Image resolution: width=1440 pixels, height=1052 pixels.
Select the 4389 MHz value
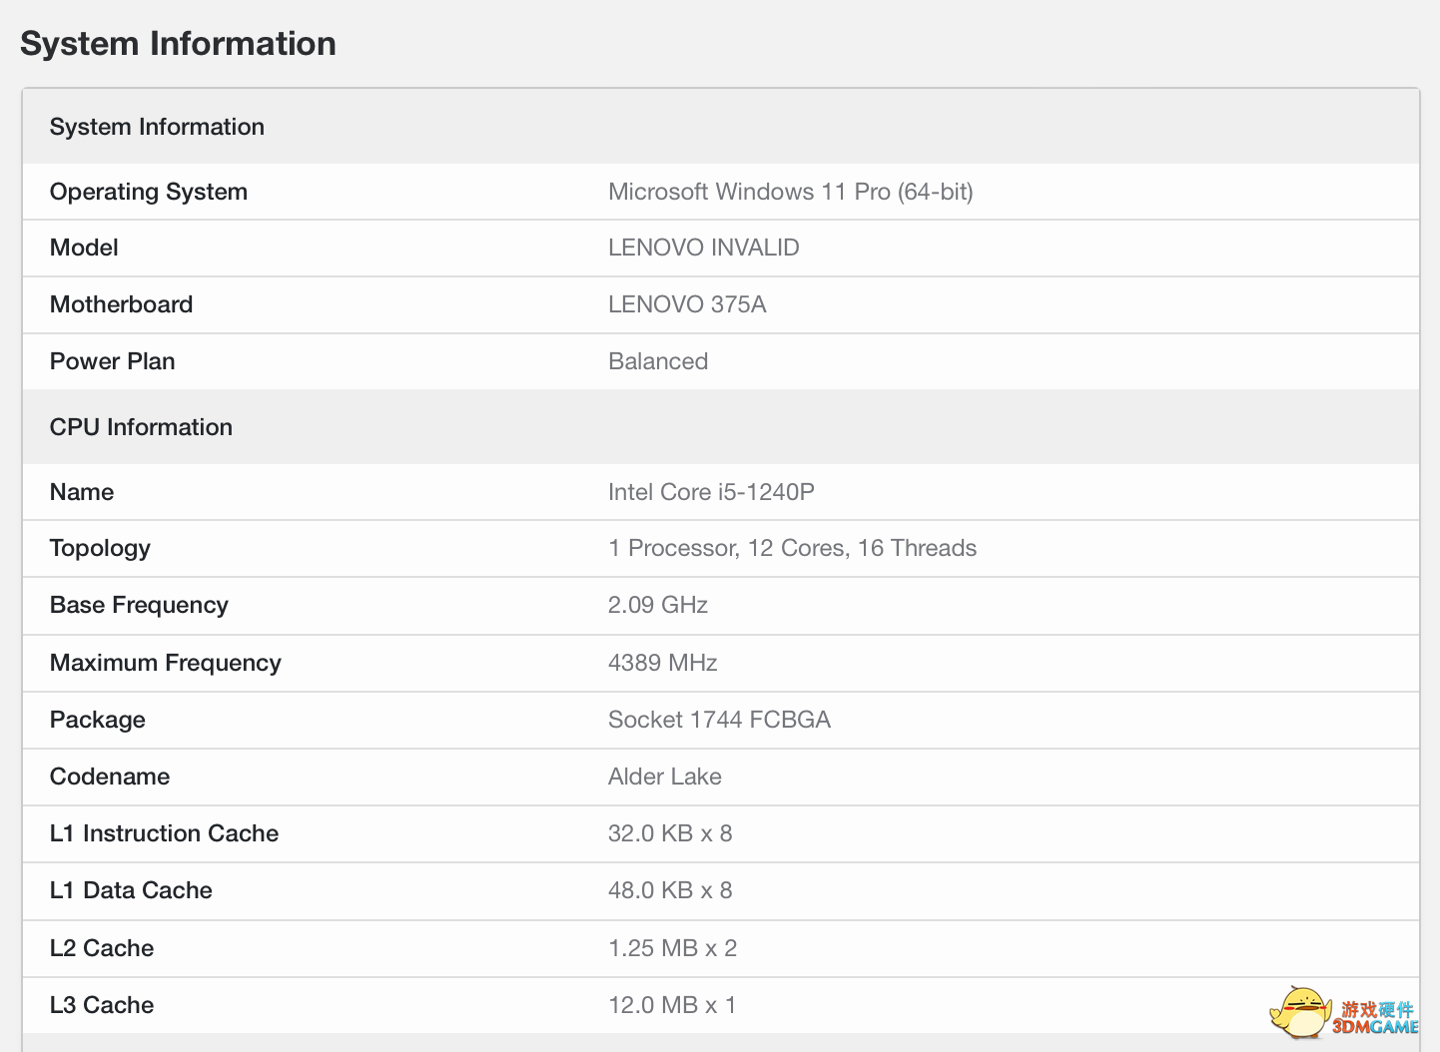pyautogui.click(x=662, y=663)
